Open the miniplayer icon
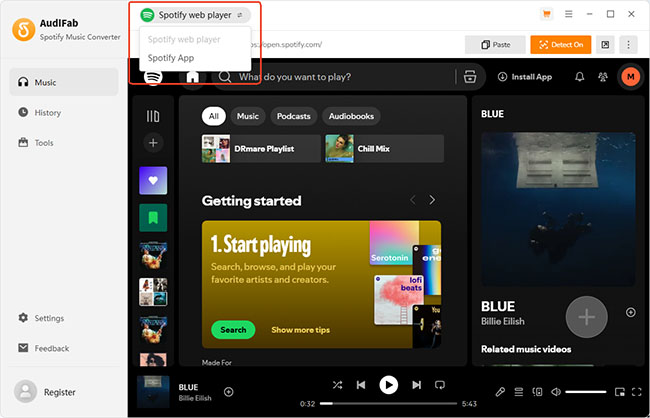Viewport: 650px width, 418px height. pos(619,392)
